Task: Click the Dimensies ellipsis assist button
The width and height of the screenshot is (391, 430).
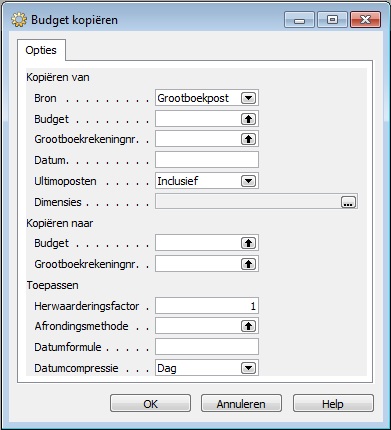Action: pyautogui.click(x=348, y=202)
